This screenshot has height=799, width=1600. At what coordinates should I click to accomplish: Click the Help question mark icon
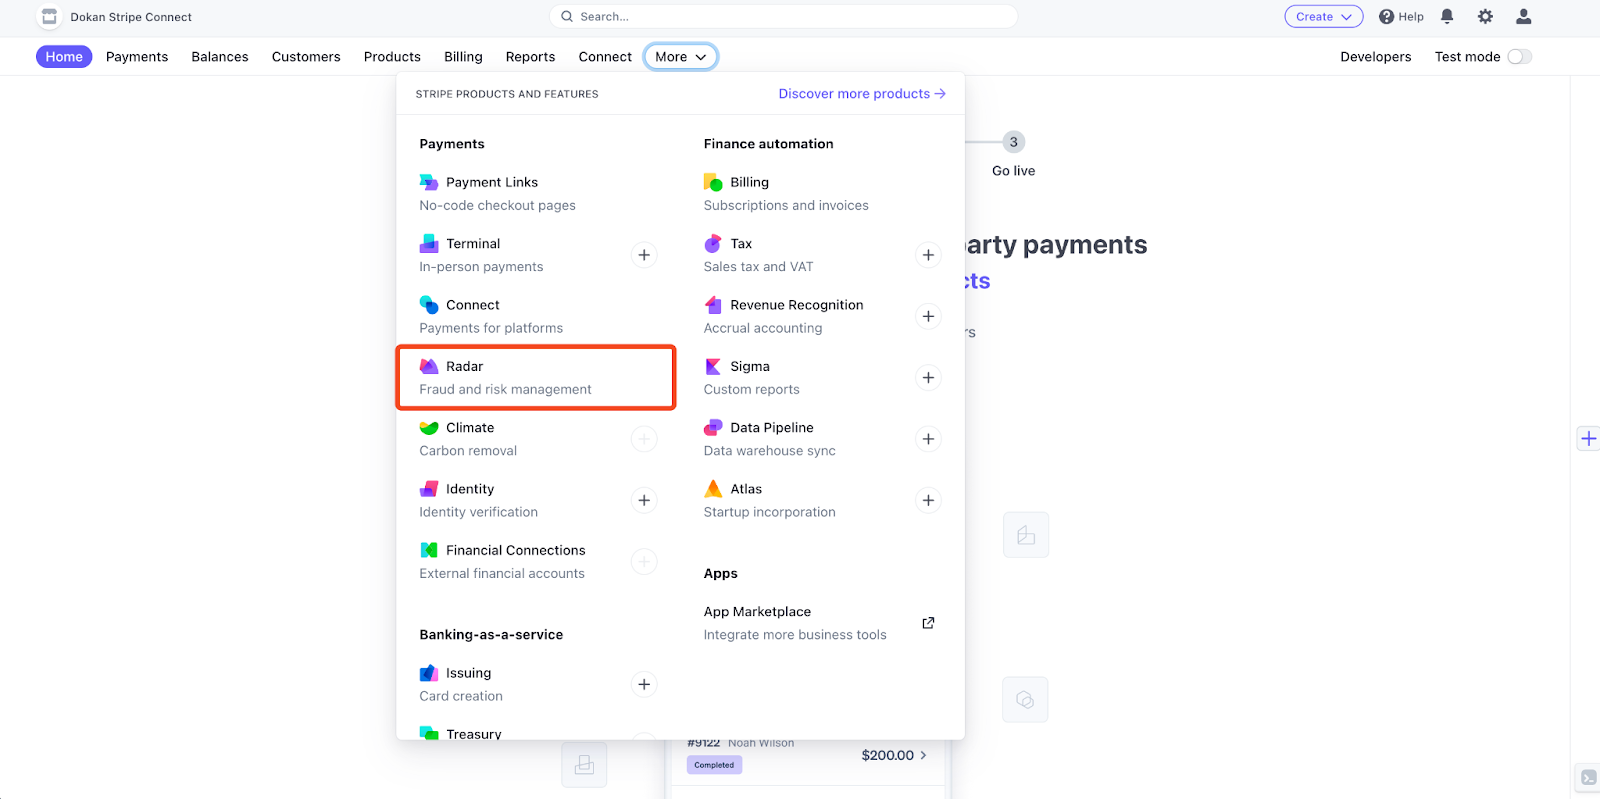point(1386,16)
